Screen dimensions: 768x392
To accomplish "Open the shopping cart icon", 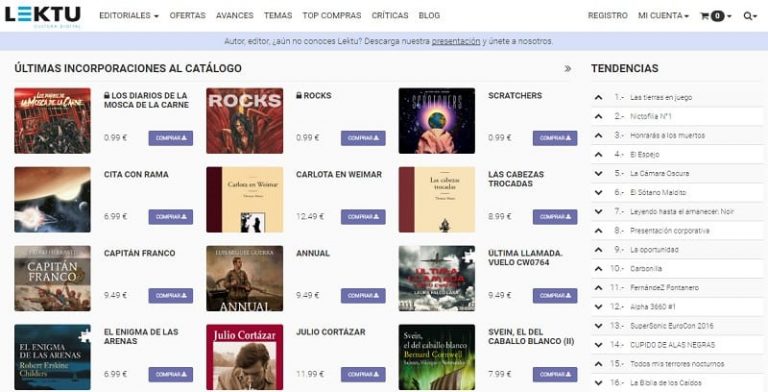I will click(x=705, y=16).
